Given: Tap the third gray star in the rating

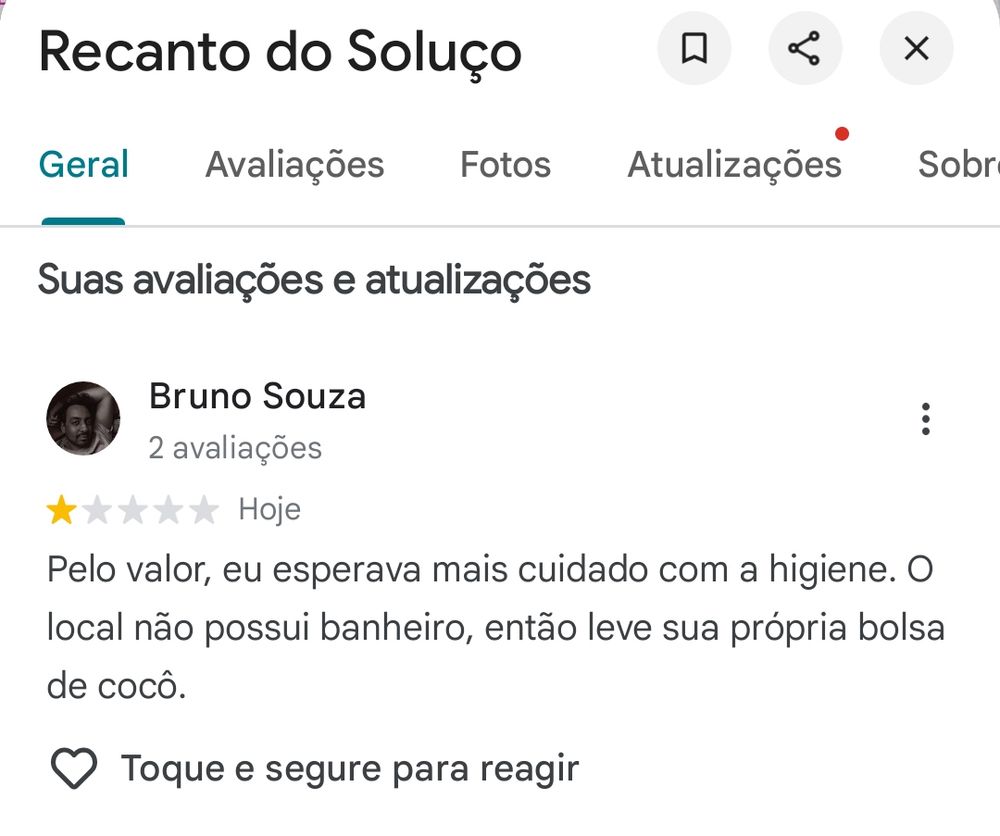Looking at the screenshot, I should [x=134, y=509].
